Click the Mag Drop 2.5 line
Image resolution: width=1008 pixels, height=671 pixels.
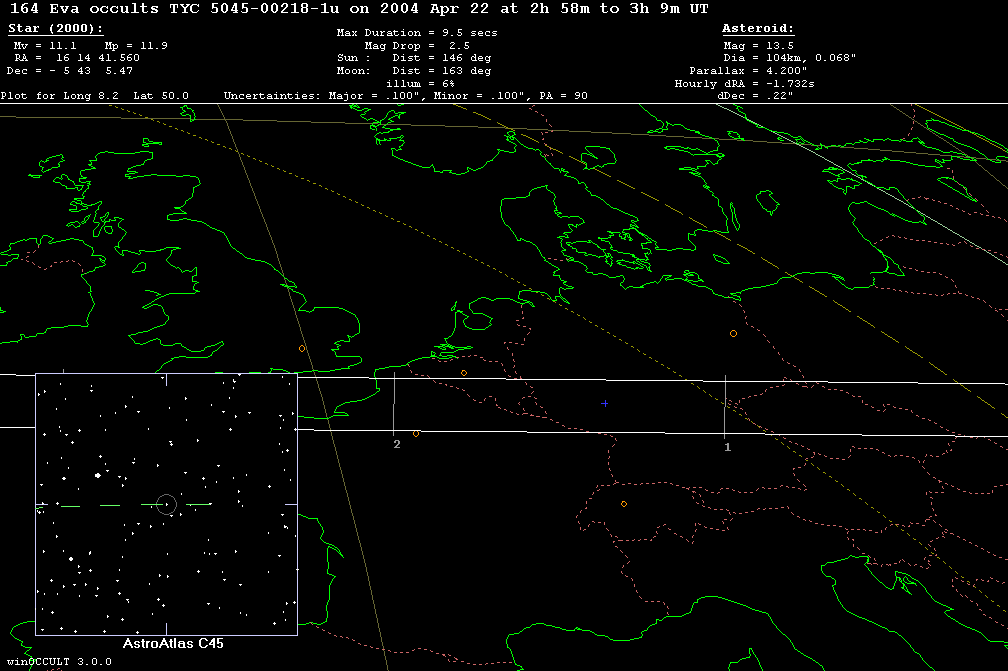pyautogui.click(x=416, y=46)
